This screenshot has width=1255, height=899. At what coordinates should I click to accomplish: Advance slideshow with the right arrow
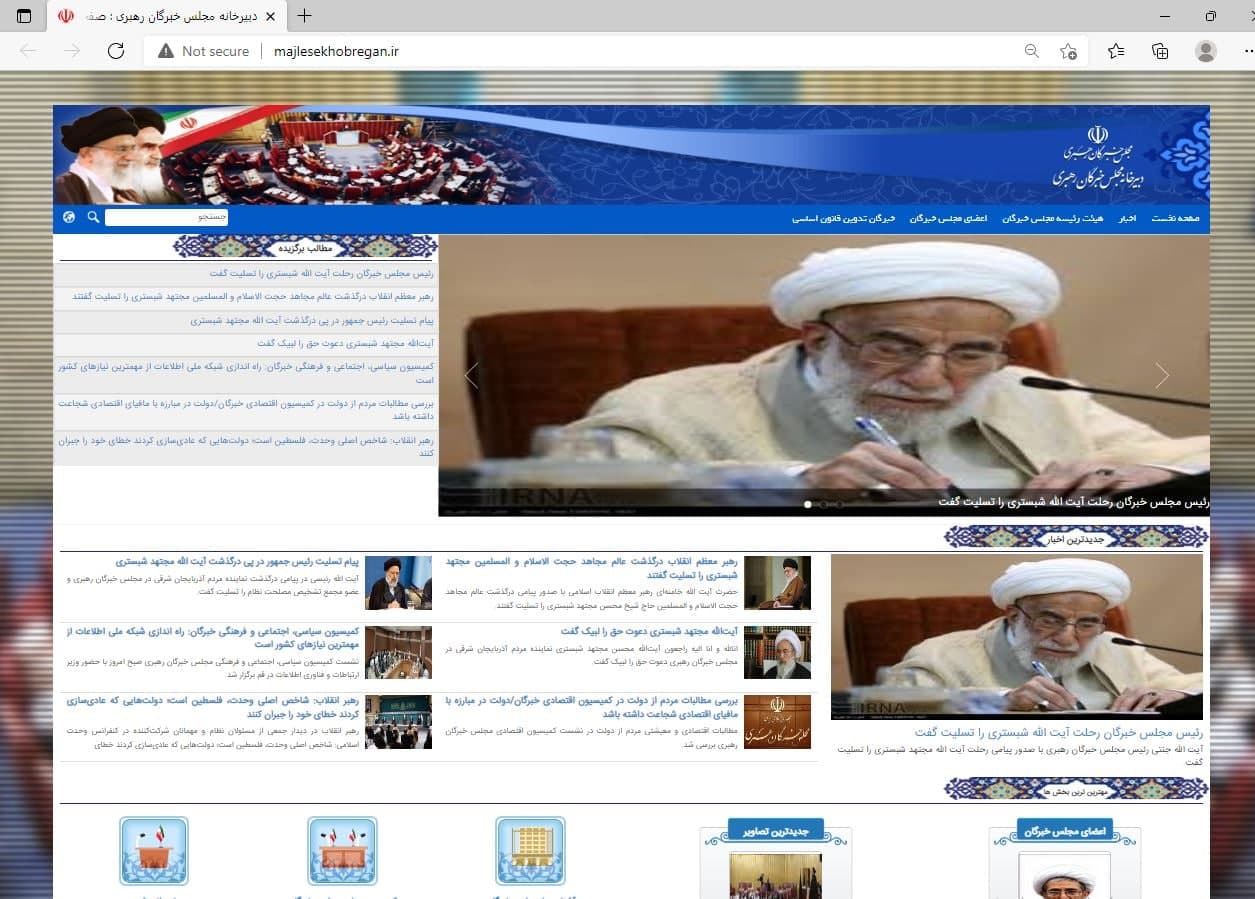1161,375
